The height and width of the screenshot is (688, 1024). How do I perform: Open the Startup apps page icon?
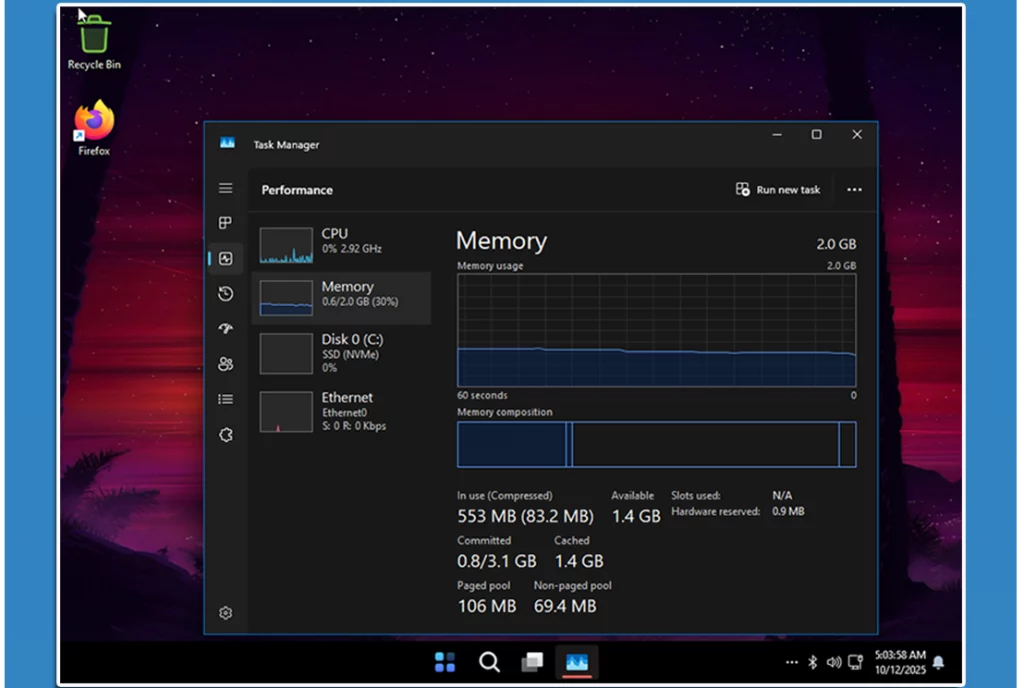tap(226, 329)
